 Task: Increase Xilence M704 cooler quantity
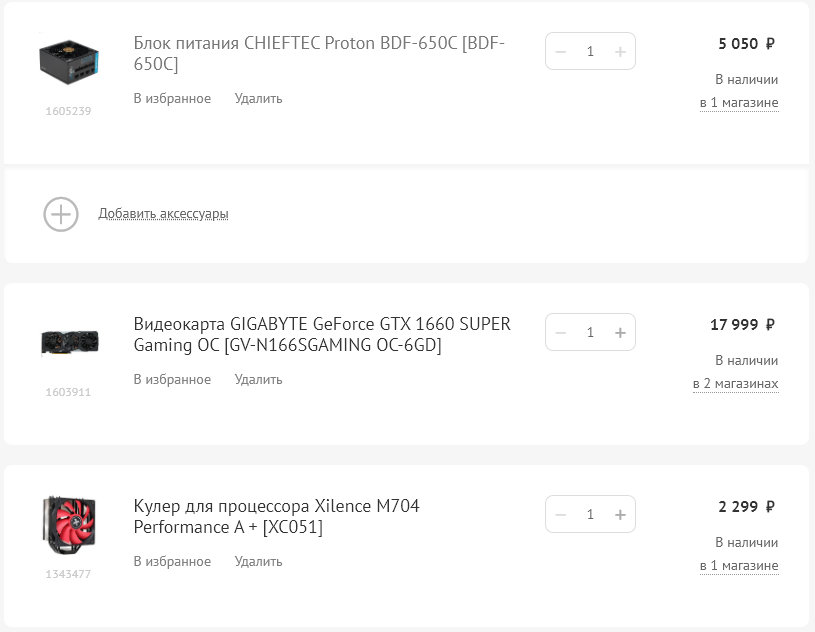[x=620, y=515]
